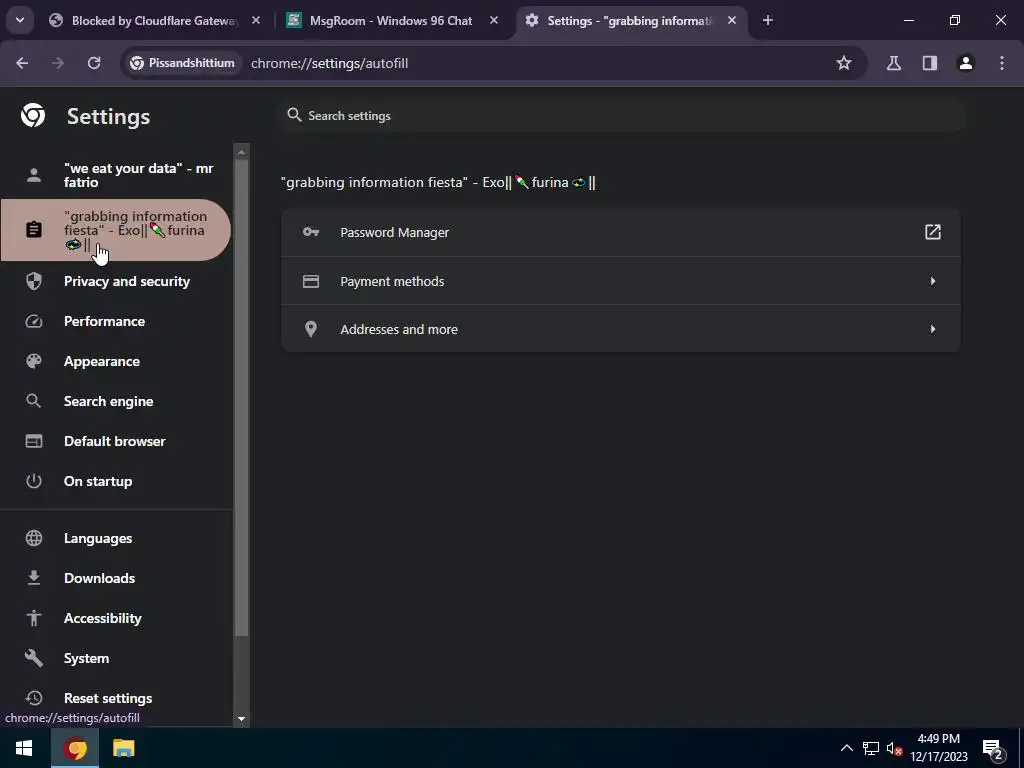Viewport: 1024px width, 768px height.
Task: Click the shield icon for Privacy and security
Action: (34, 281)
